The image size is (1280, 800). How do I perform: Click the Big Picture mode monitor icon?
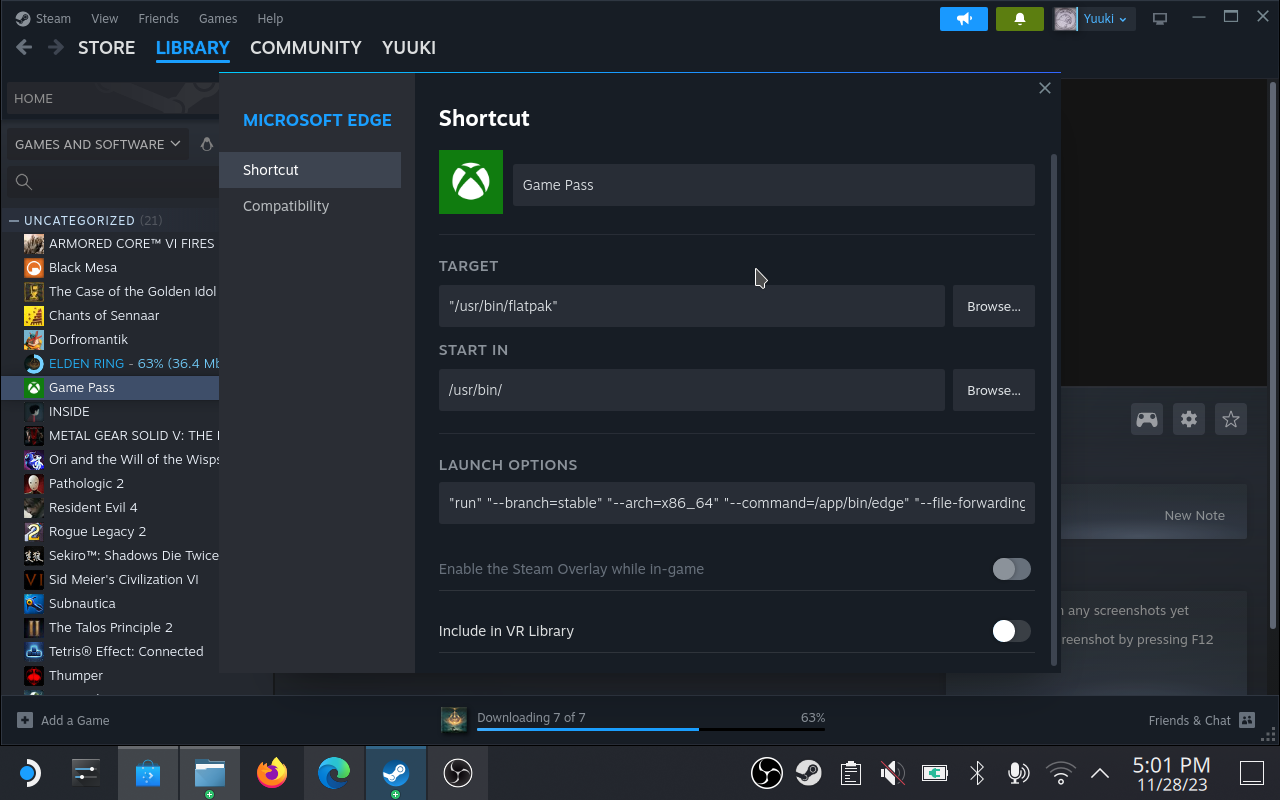[x=1160, y=18]
